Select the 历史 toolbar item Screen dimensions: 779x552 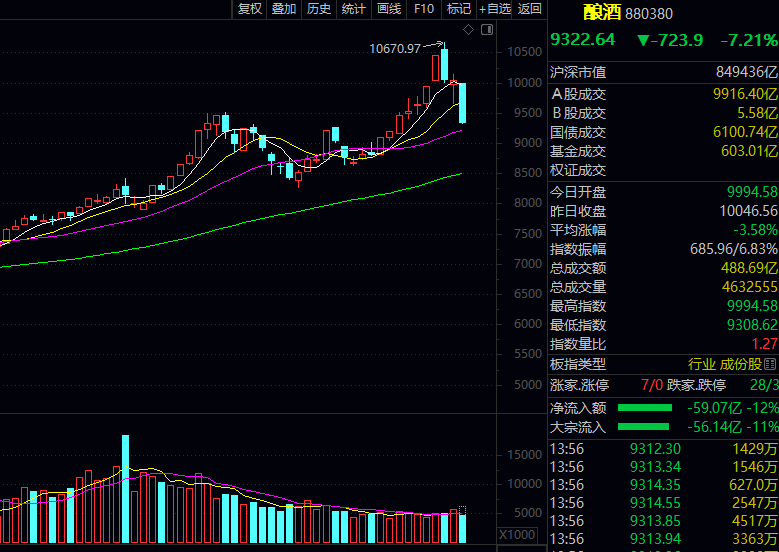319,9
